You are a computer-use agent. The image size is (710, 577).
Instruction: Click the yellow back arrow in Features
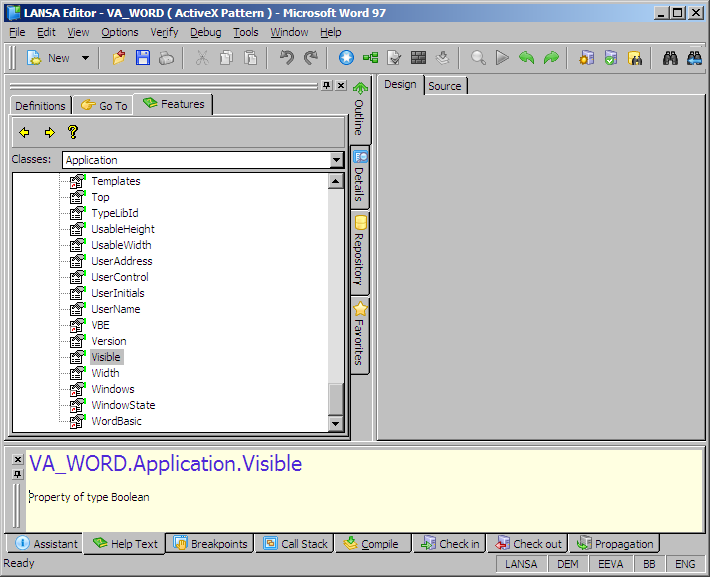[x=25, y=132]
